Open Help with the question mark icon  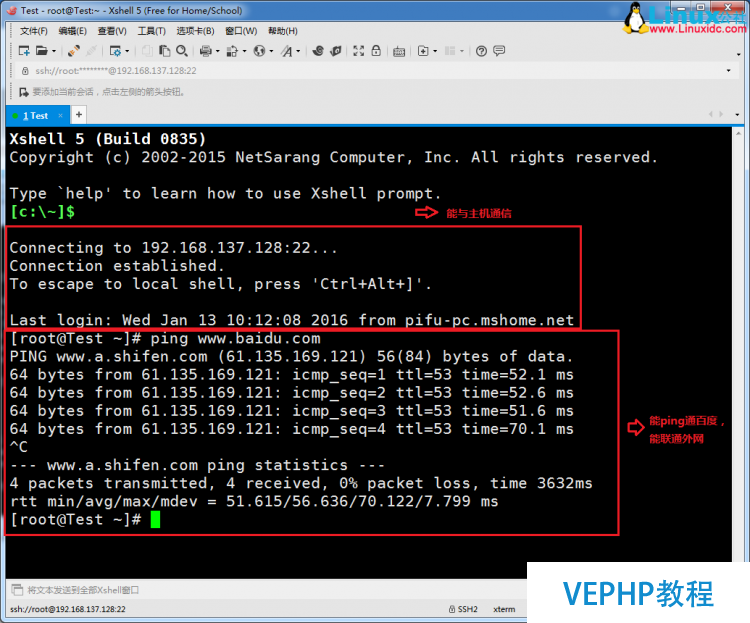pyautogui.click(x=482, y=51)
